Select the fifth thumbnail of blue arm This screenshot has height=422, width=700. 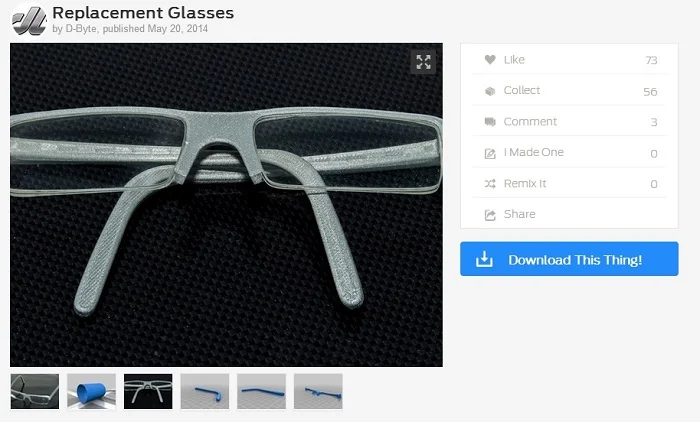tap(261, 391)
